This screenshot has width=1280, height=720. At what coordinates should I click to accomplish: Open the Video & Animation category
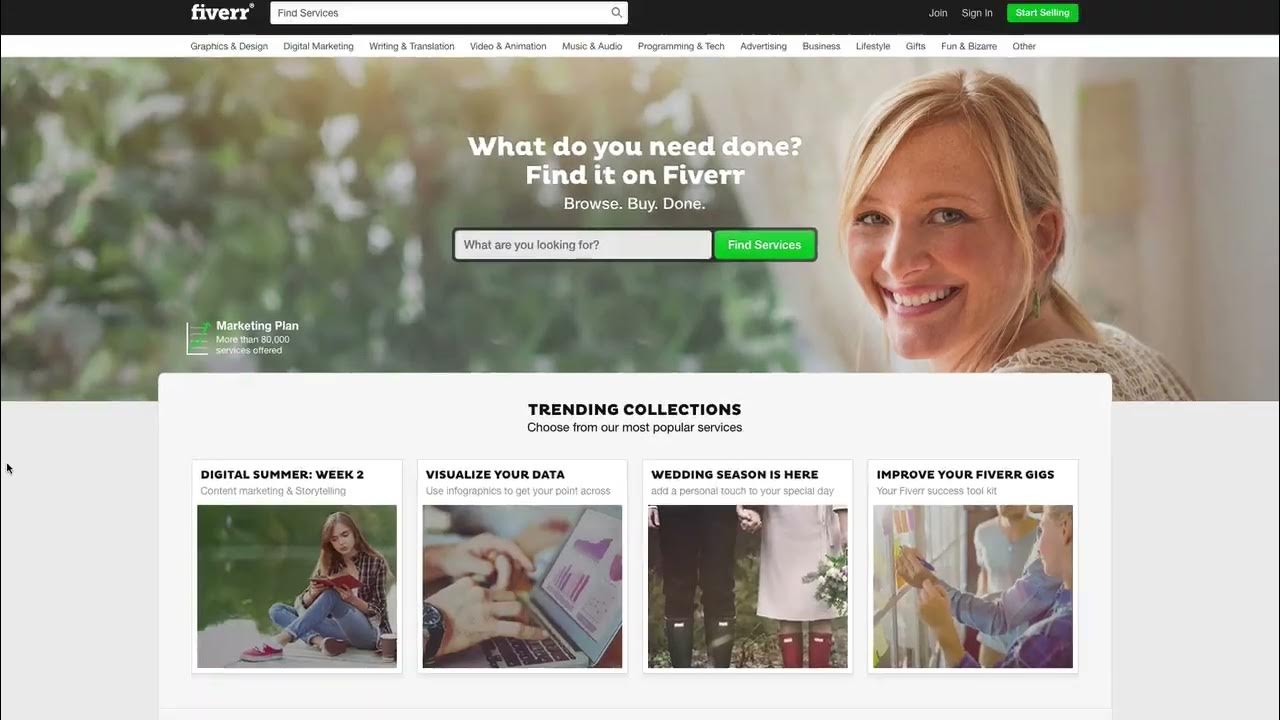click(508, 46)
